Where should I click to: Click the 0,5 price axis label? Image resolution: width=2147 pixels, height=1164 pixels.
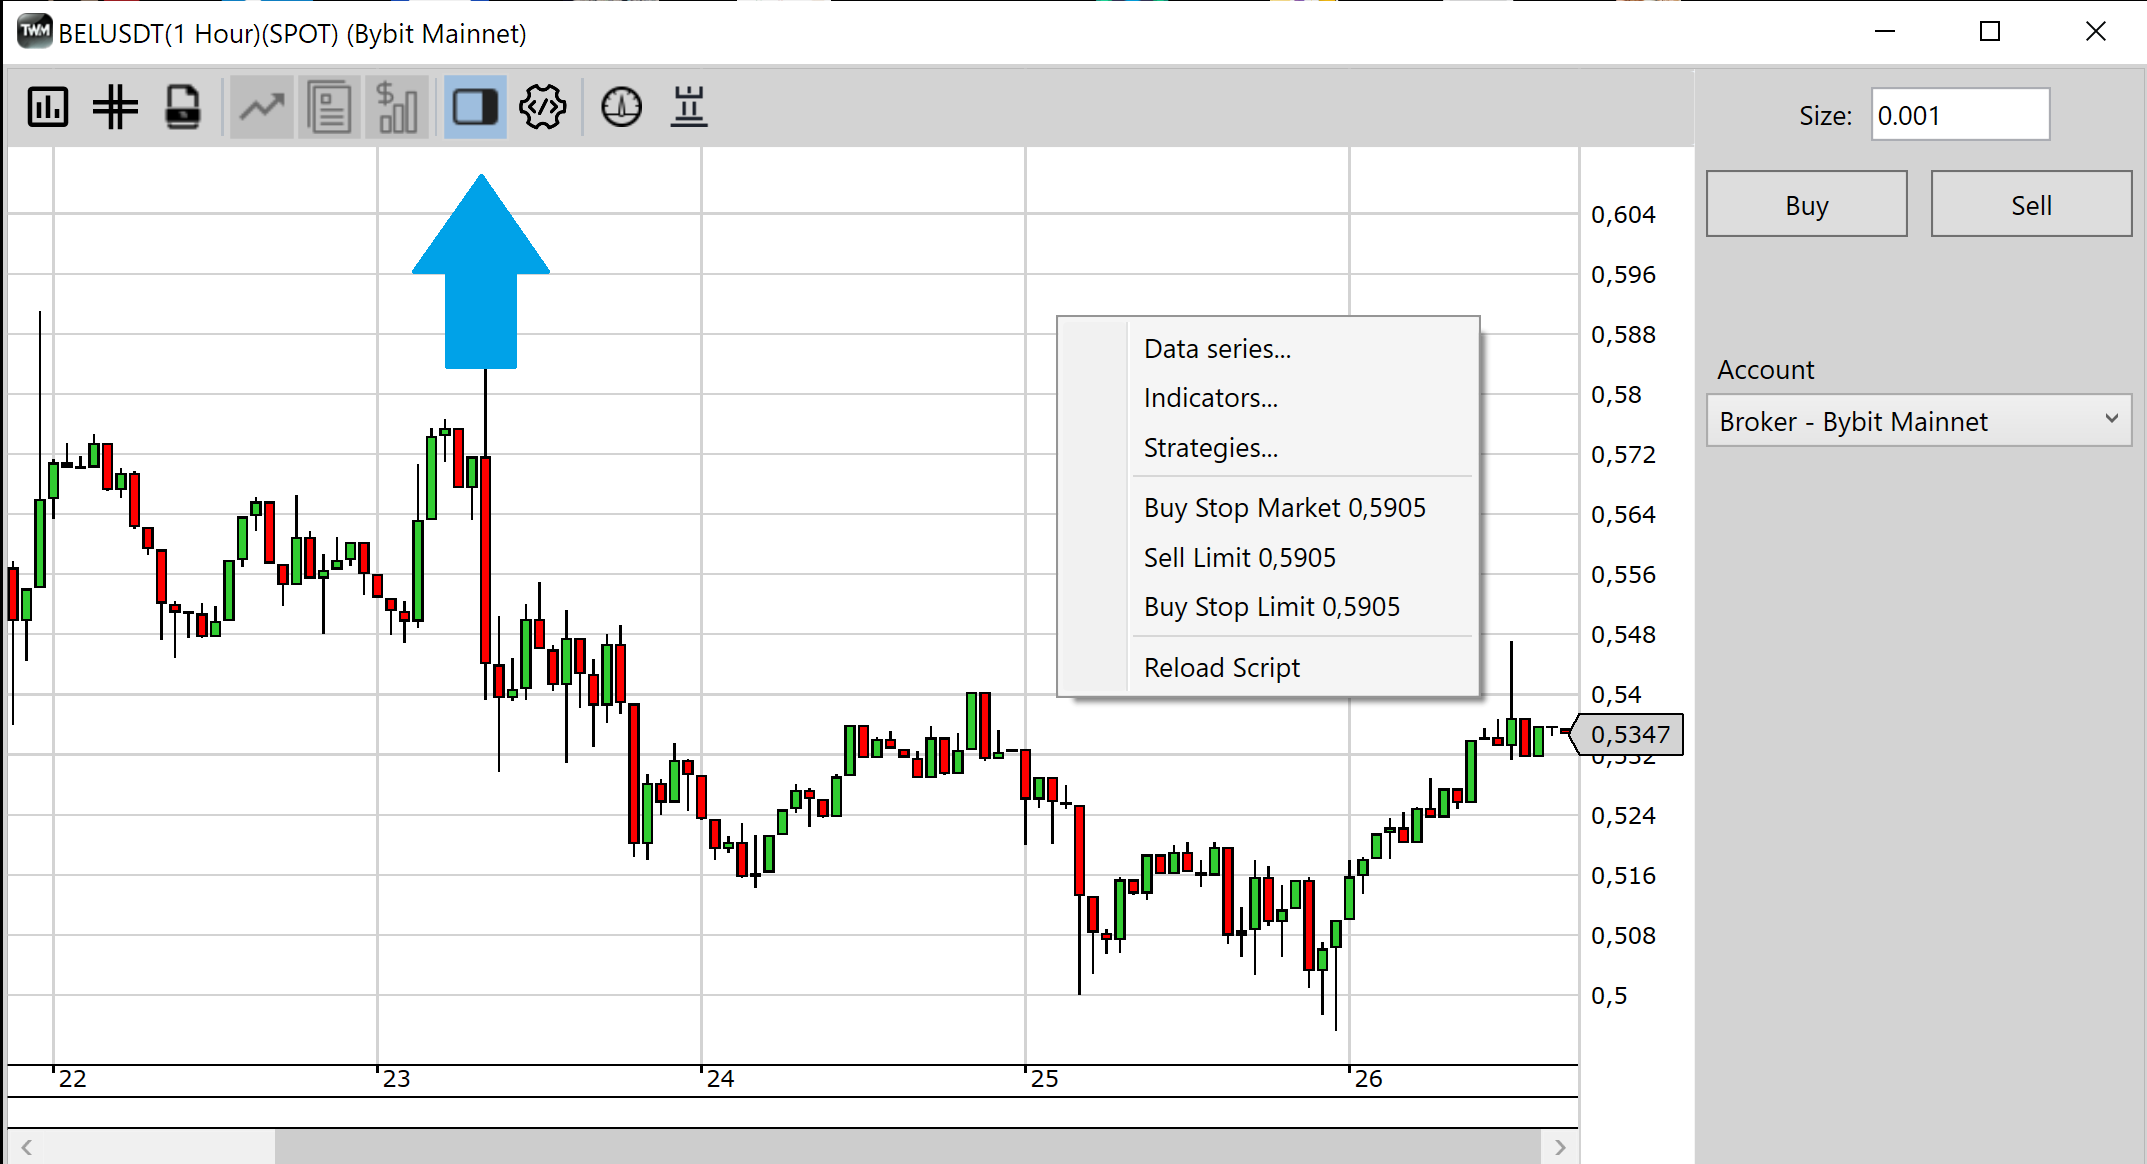[x=1609, y=996]
